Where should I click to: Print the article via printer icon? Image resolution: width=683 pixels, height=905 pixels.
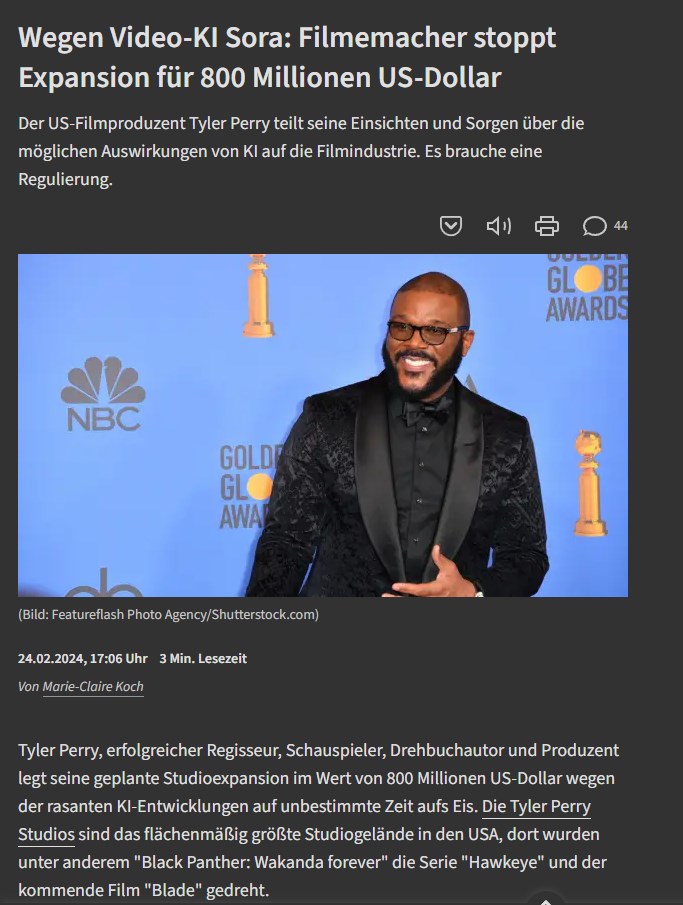coord(546,226)
